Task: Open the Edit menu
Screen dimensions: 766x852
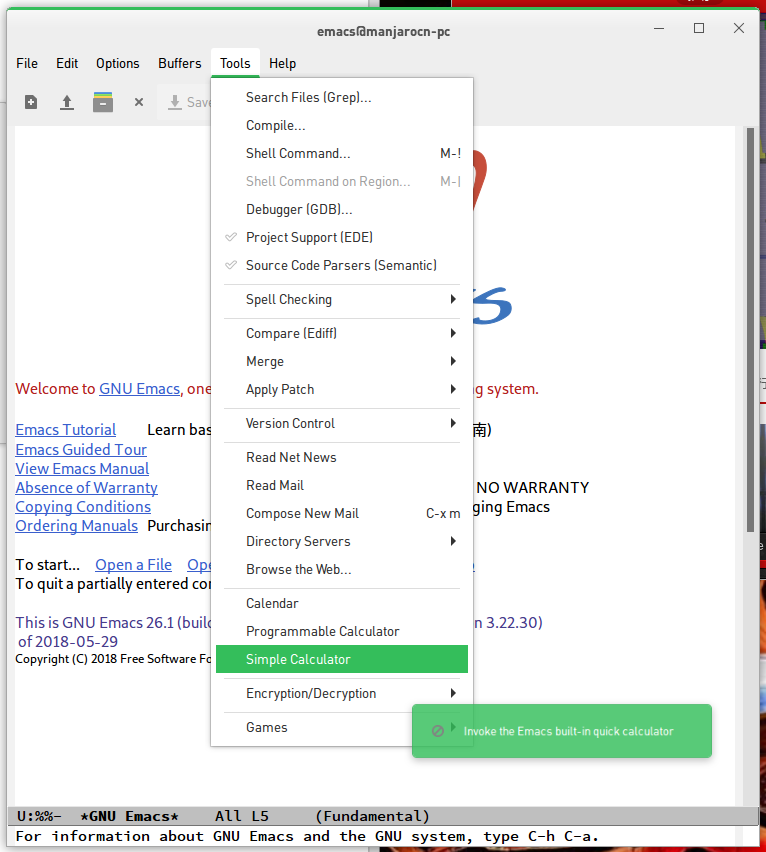Action: [67, 64]
